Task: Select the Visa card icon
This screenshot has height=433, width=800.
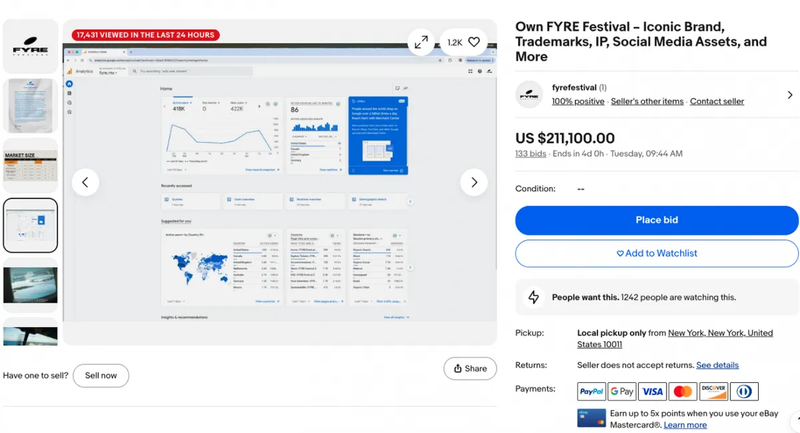Action: click(x=652, y=391)
